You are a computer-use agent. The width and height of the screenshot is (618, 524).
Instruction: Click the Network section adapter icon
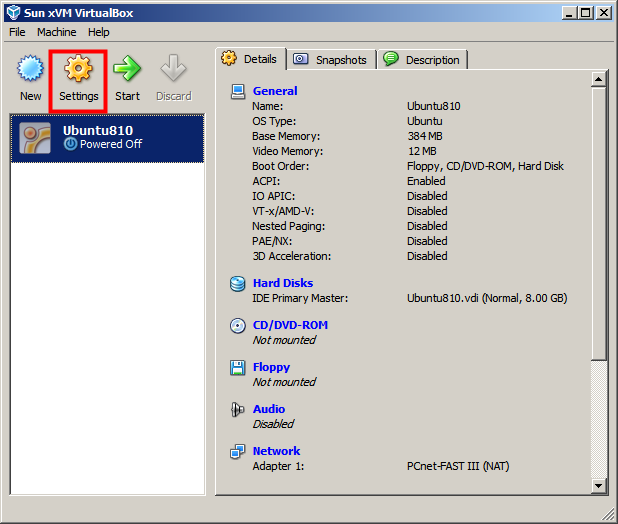(238, 452)
